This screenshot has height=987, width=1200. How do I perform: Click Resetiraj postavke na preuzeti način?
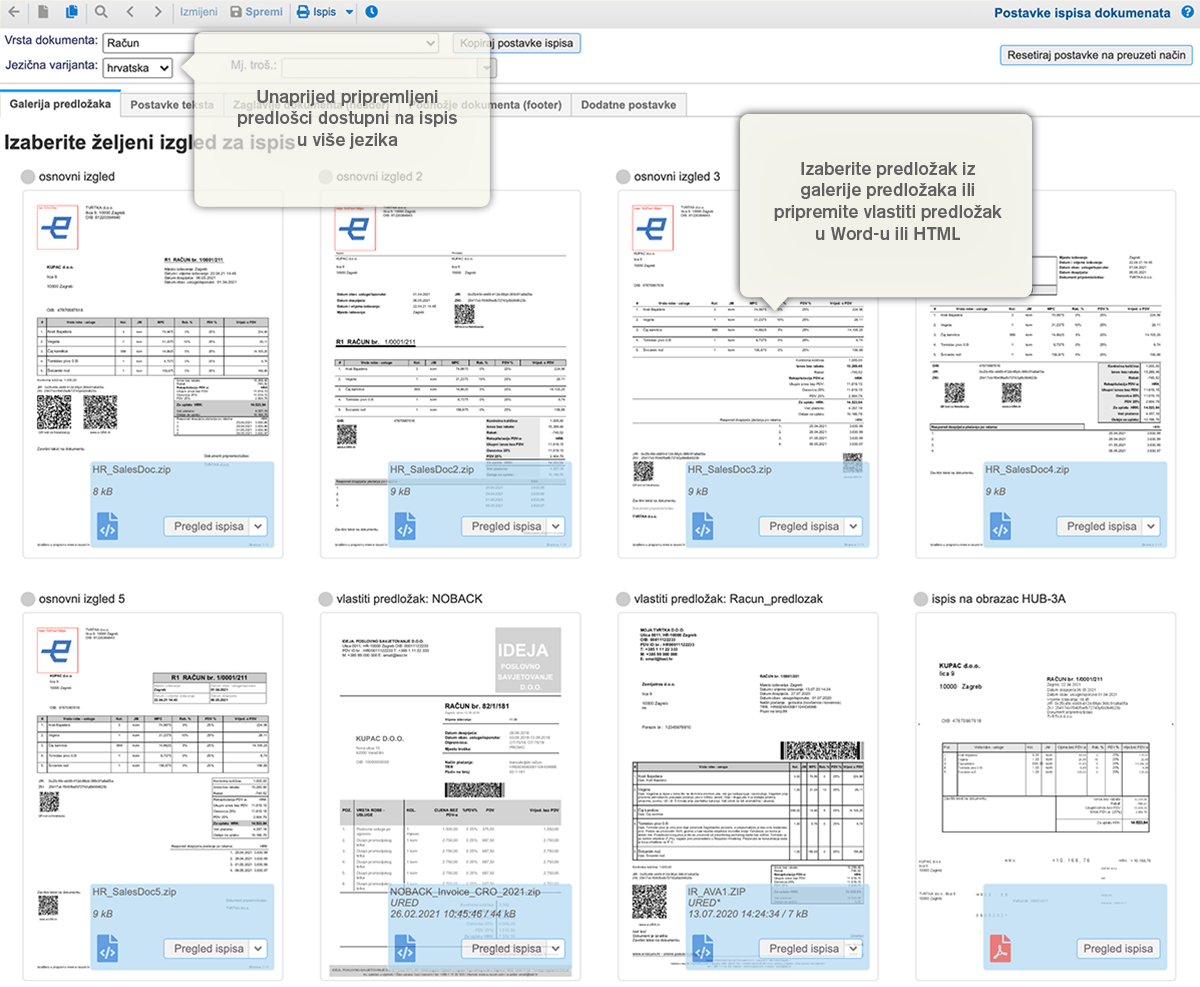click(1096, 55)
